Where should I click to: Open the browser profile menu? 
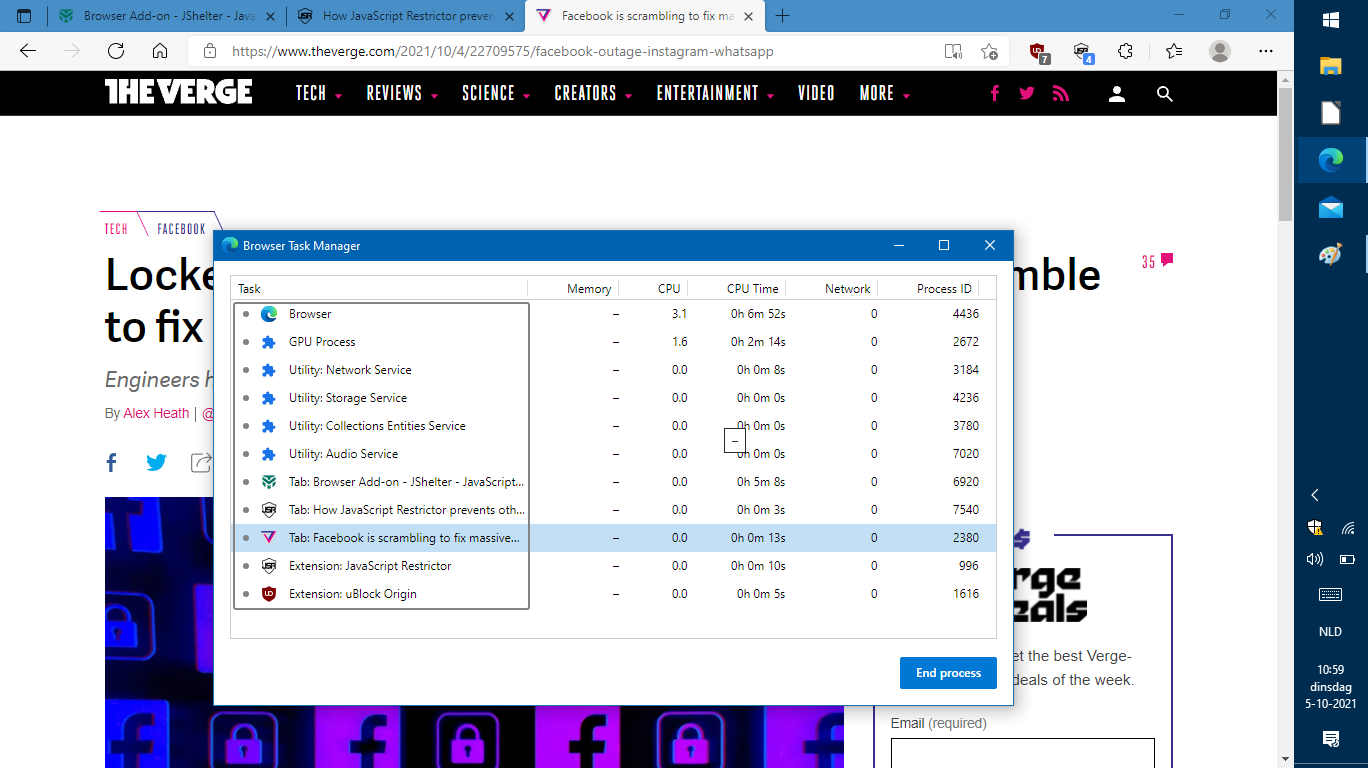point(1220,51)
